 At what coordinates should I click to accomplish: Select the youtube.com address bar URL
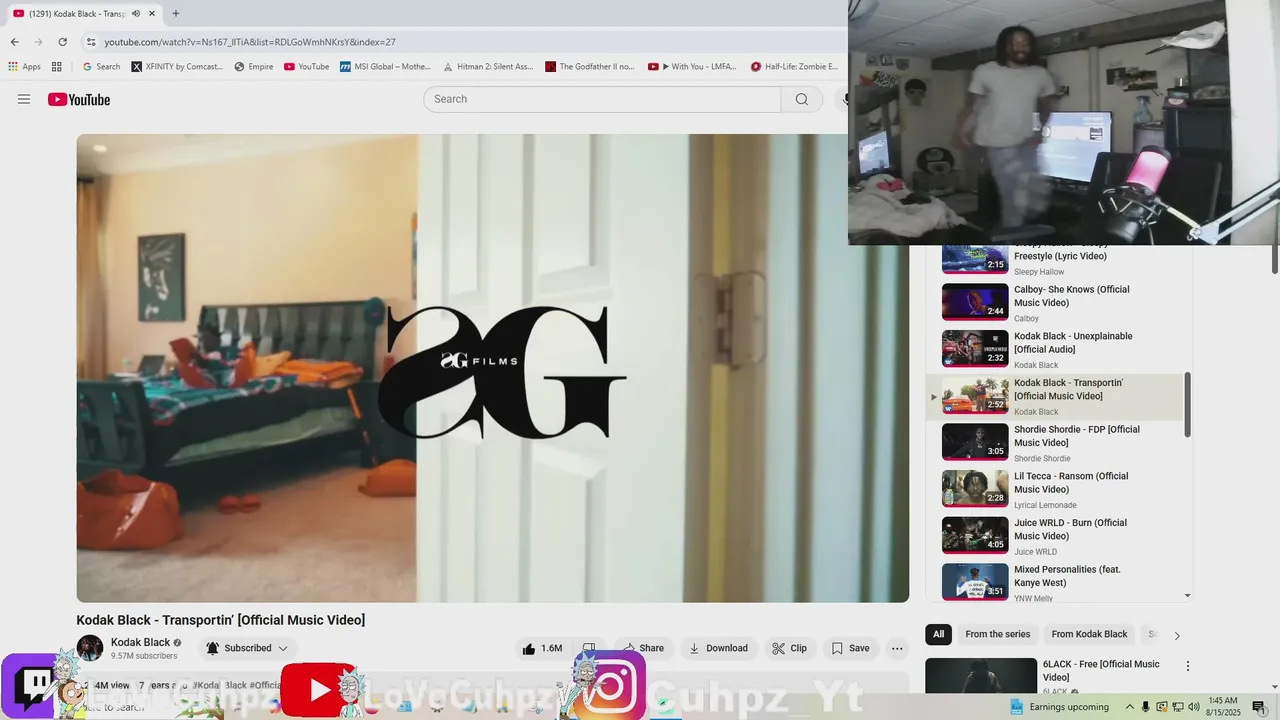click(250, 42)
